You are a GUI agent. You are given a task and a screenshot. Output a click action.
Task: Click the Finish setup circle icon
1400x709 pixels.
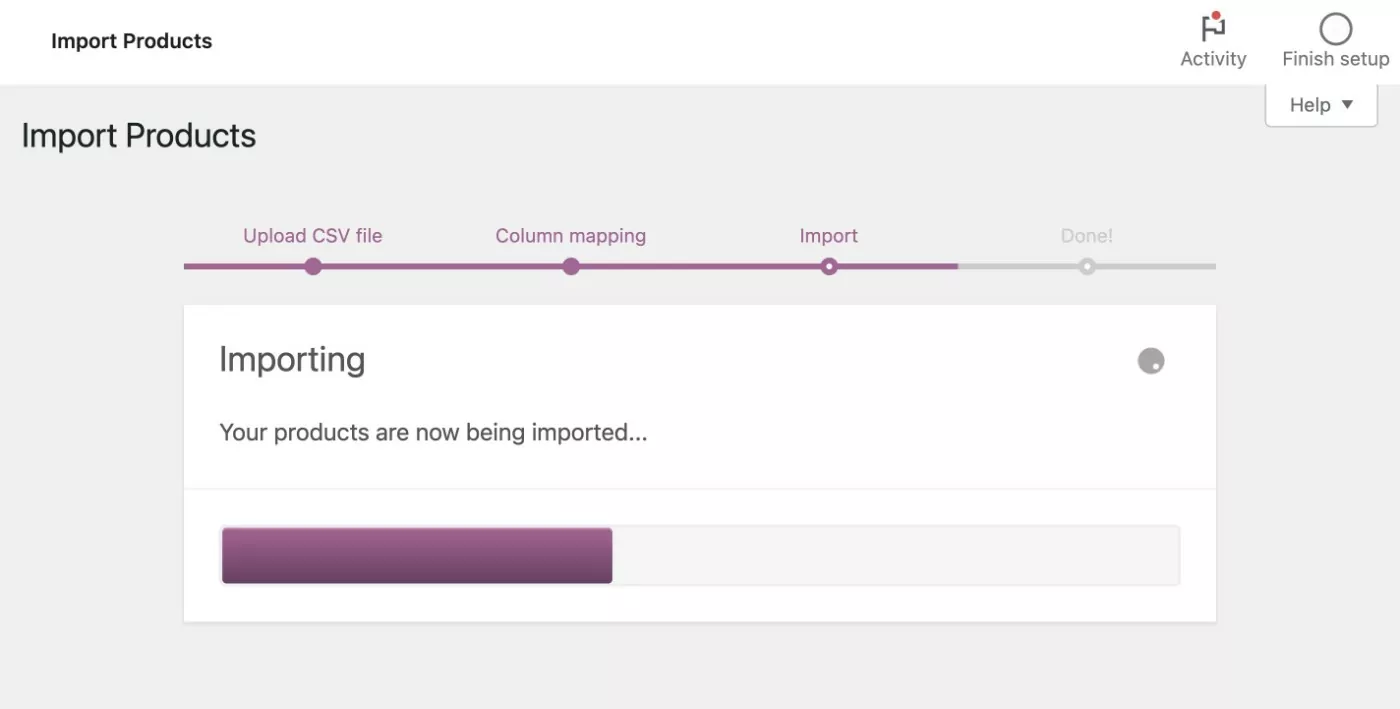pyautogui.click(x=1335, y=28)
